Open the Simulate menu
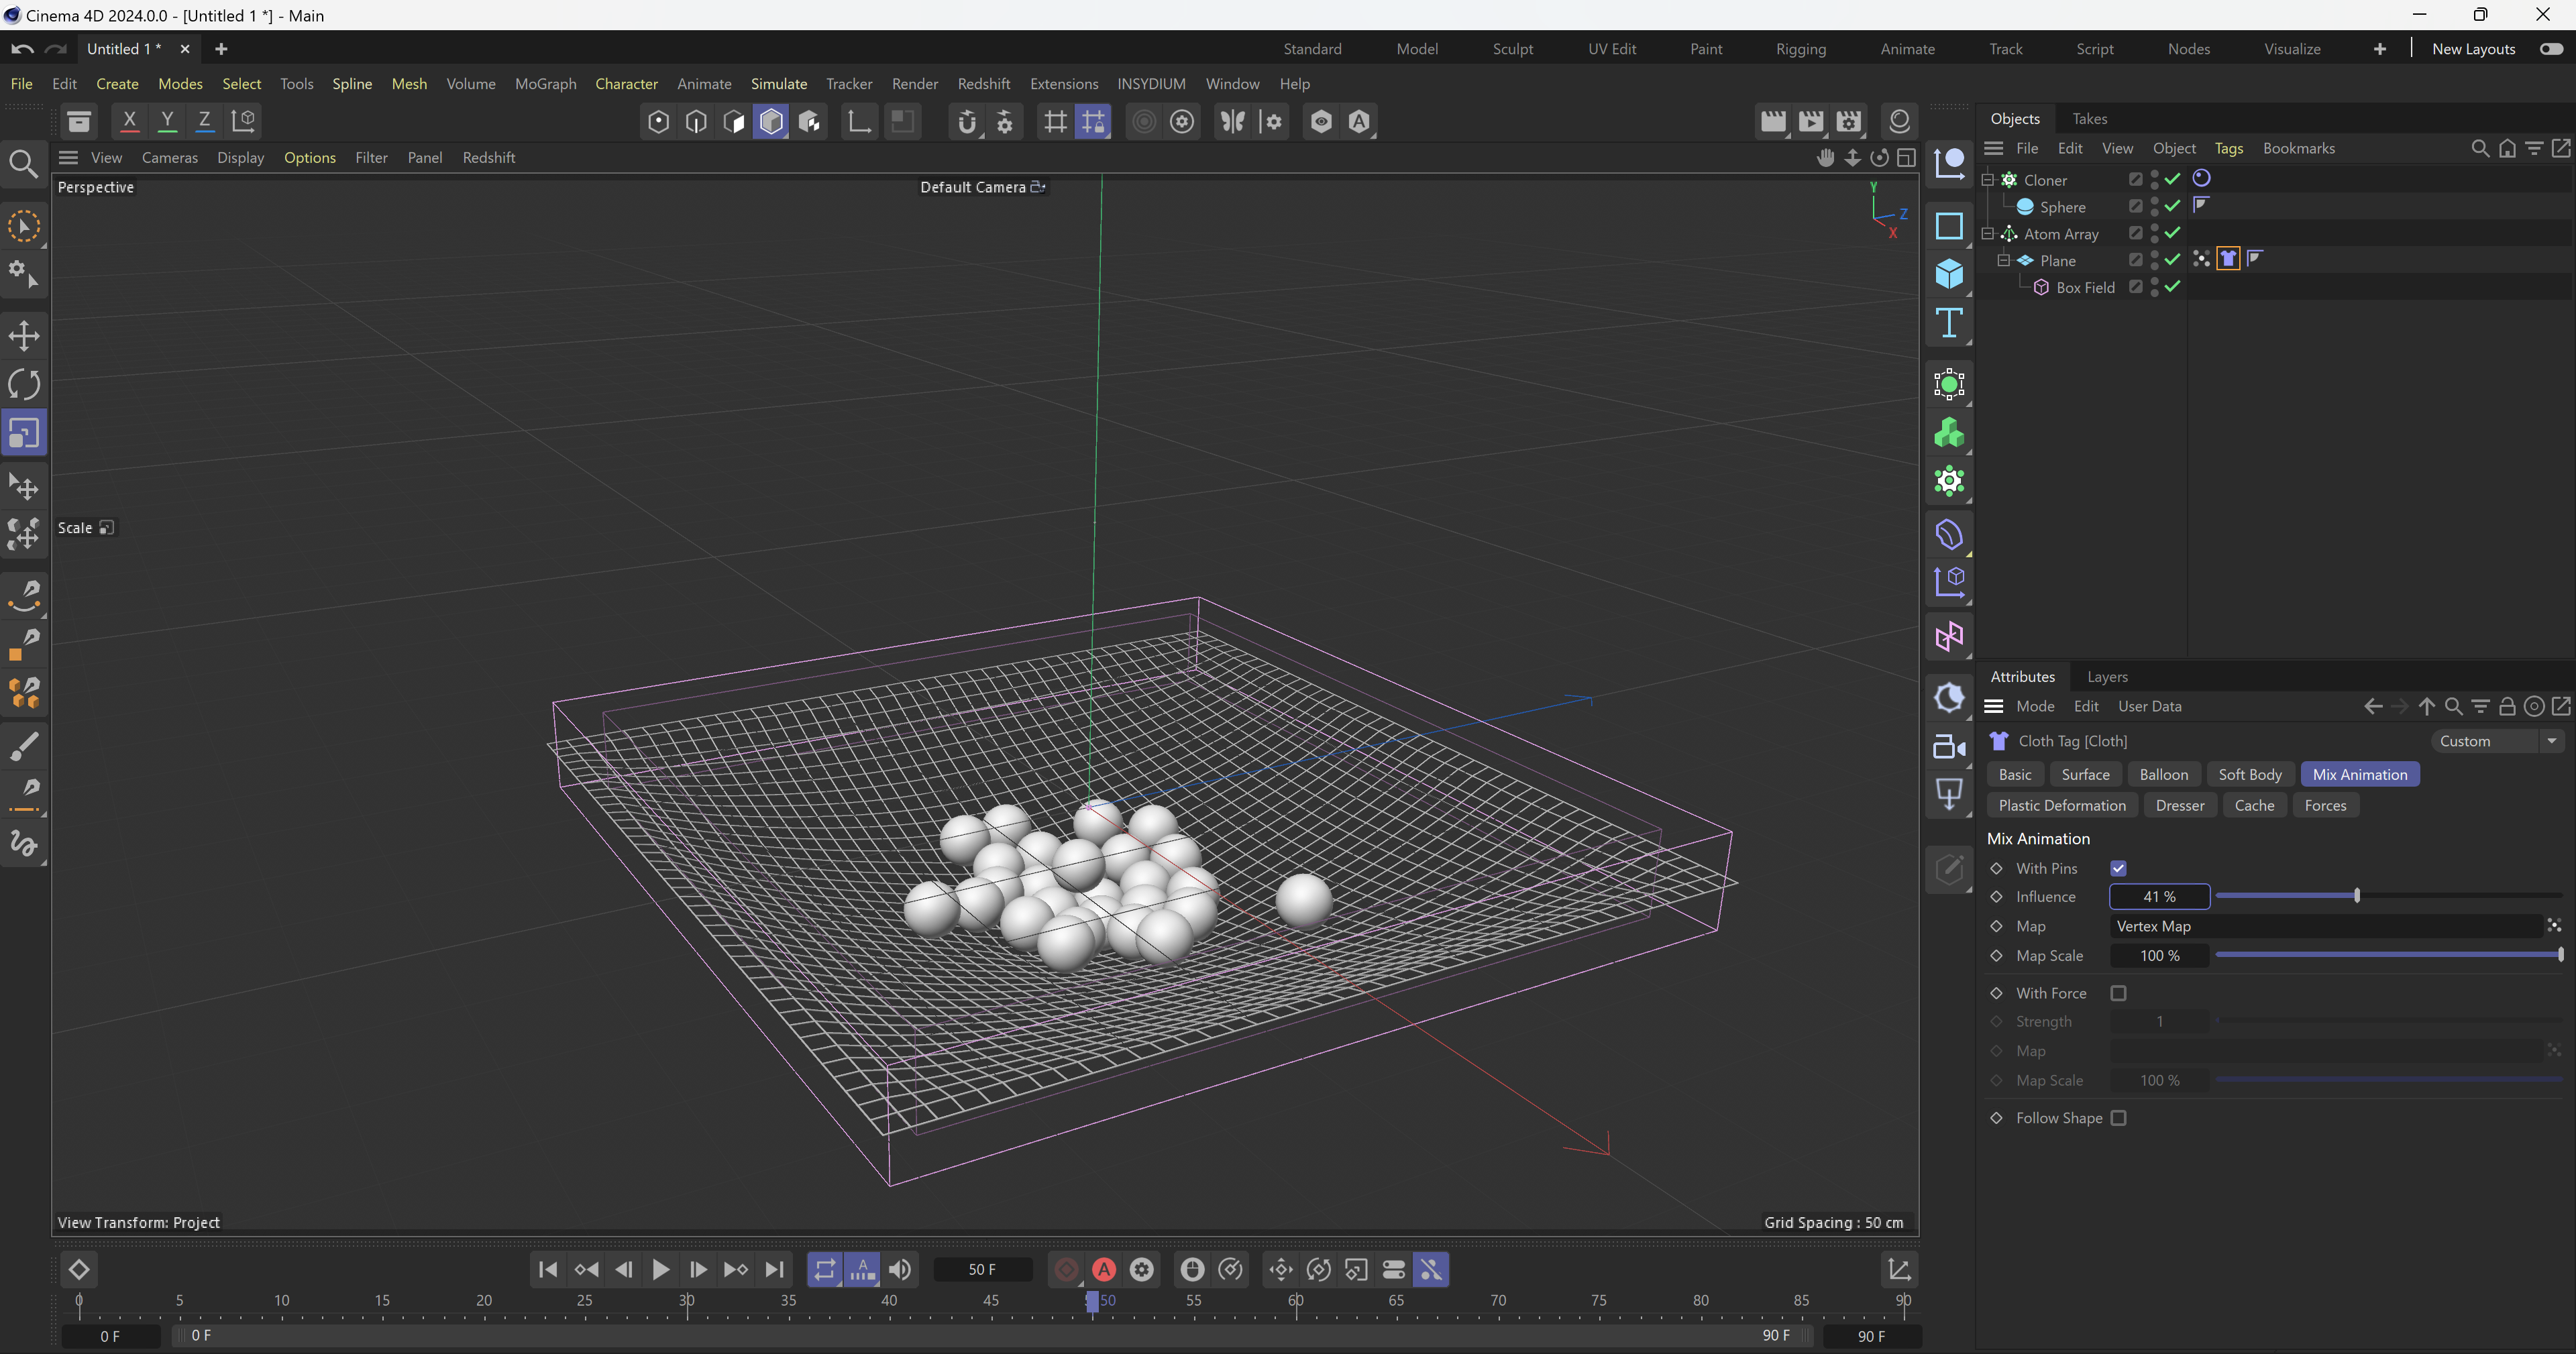The width and height of the screenshot is (2576, 1354). 778,84
